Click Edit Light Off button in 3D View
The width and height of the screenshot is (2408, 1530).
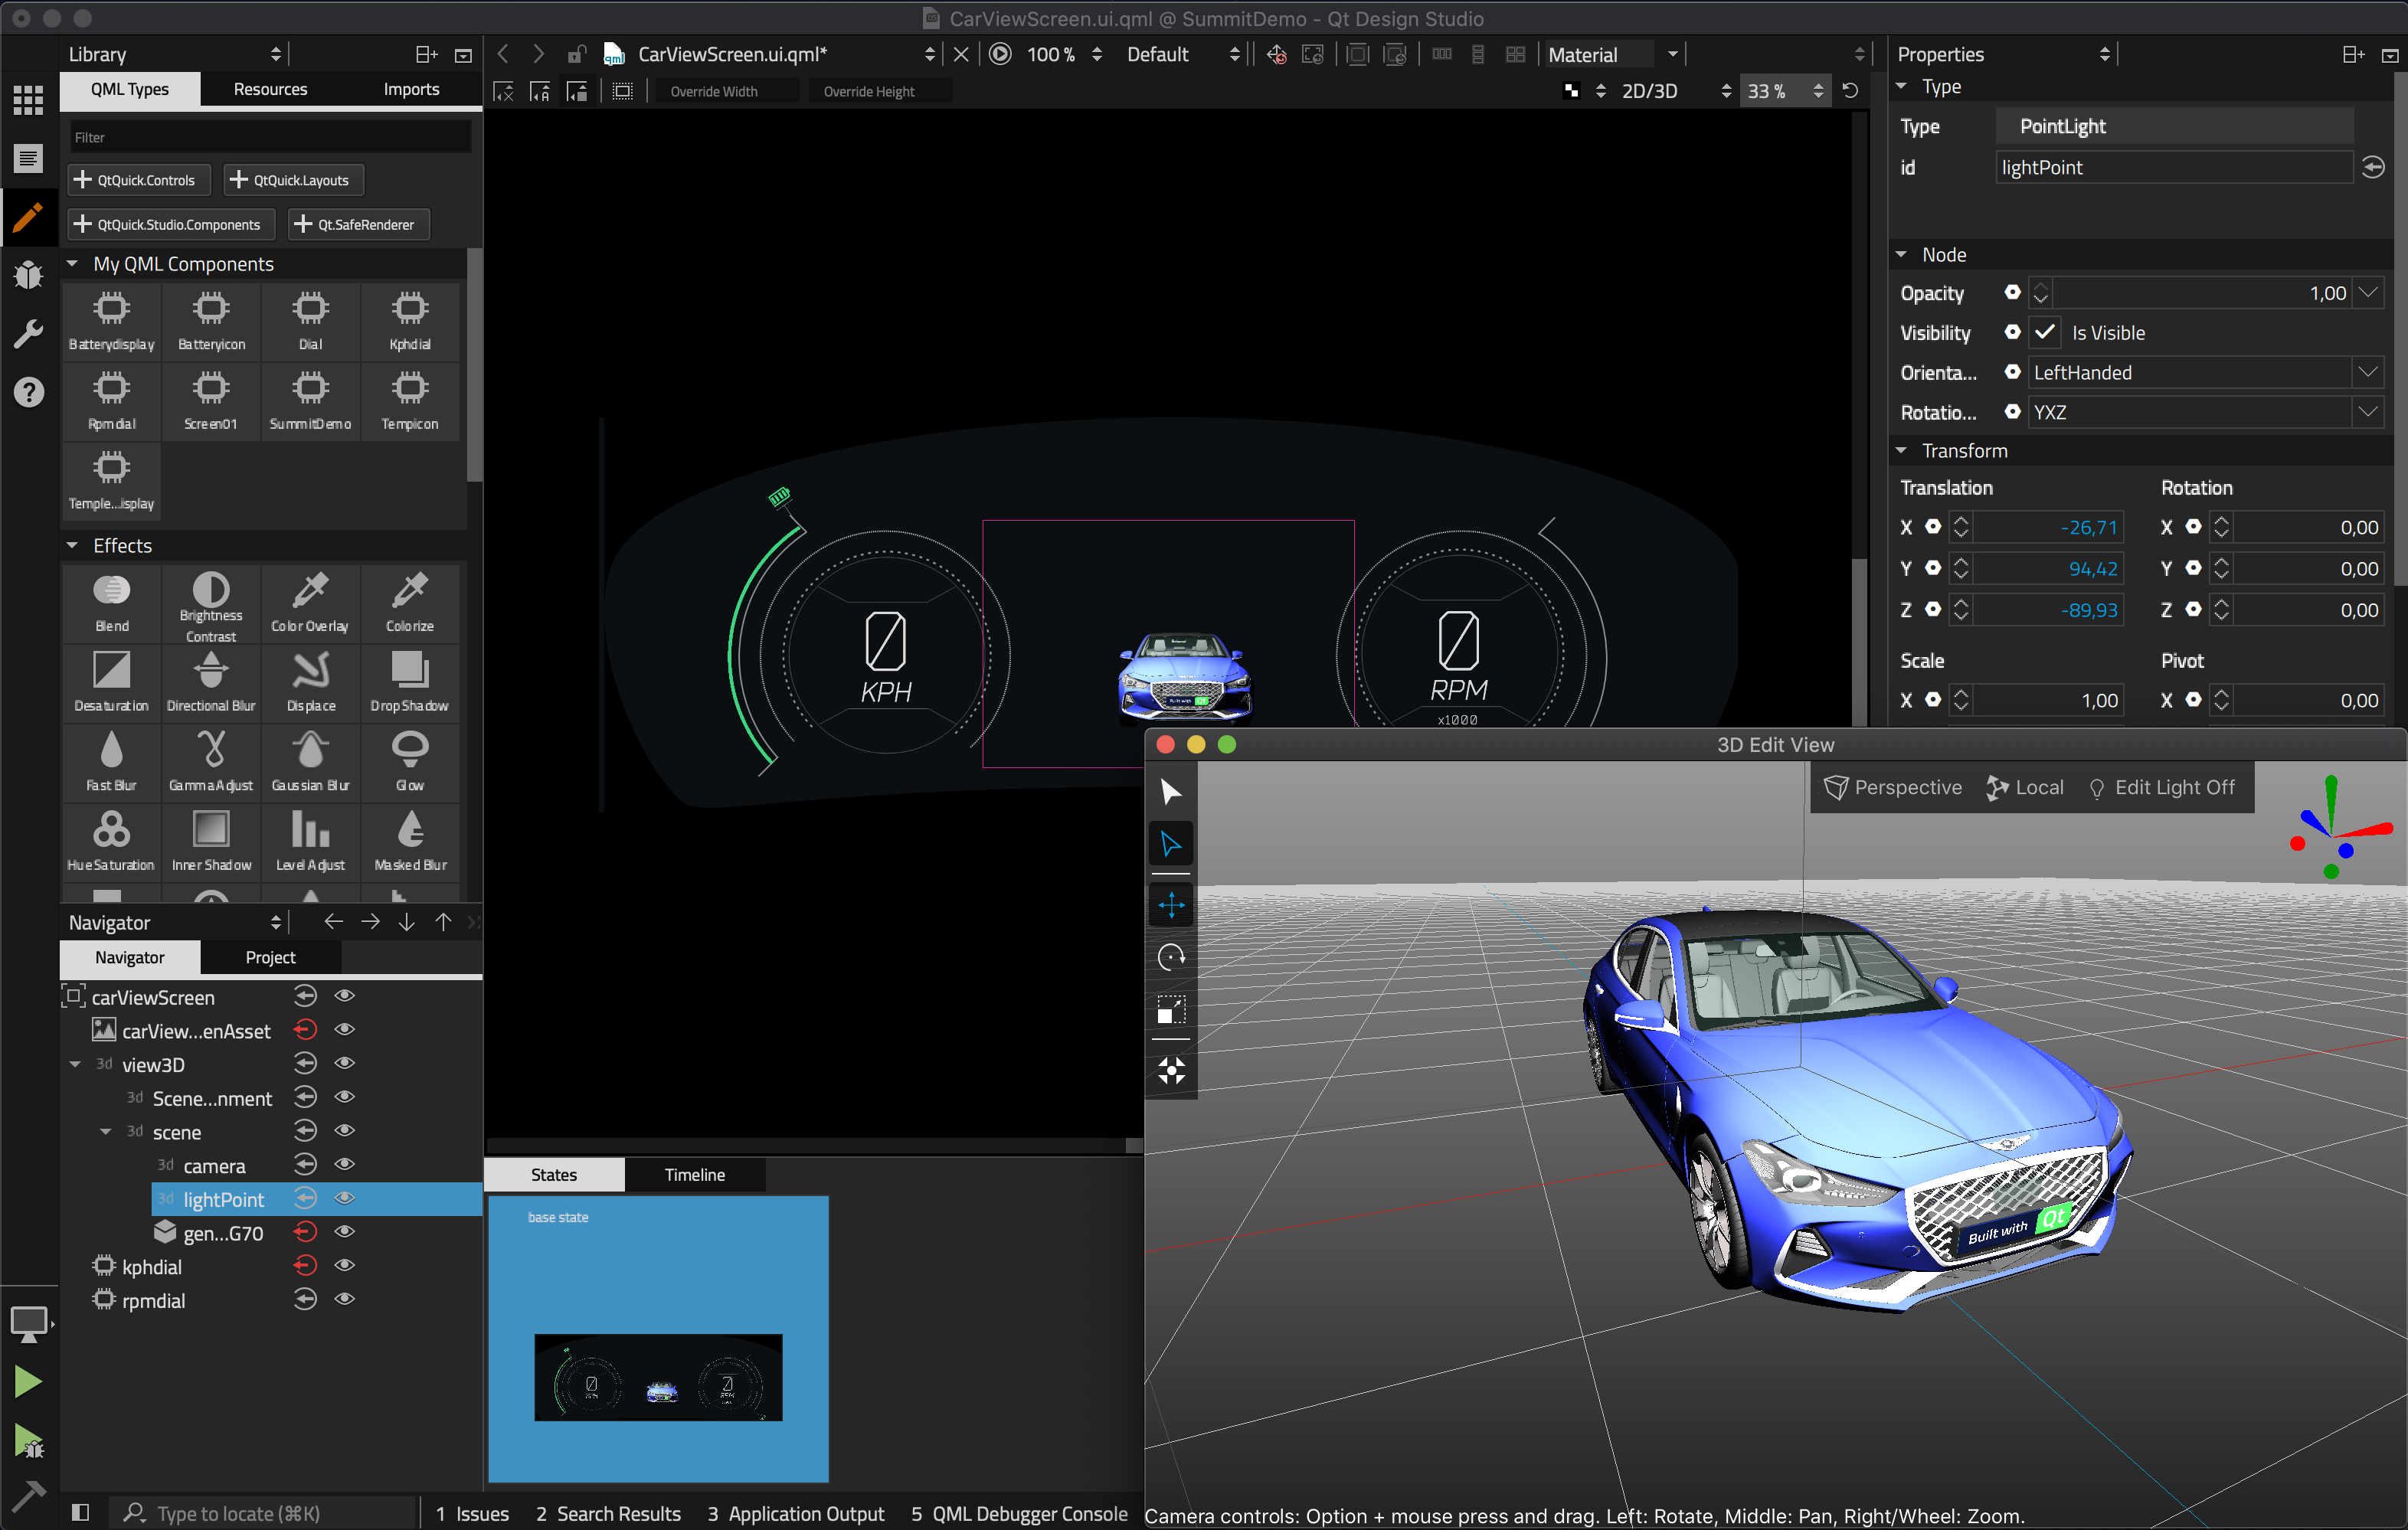[x=2162, y=786]
